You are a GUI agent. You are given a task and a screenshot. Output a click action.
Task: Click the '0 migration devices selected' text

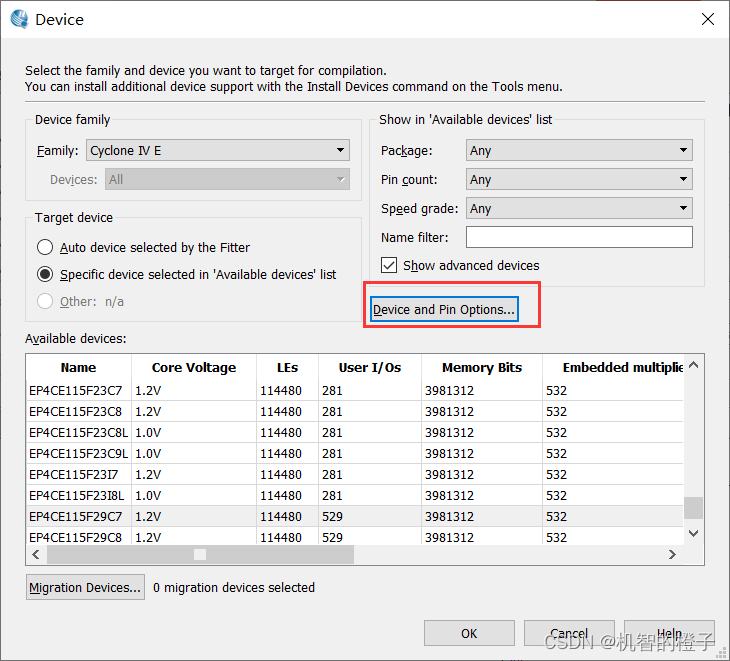click(234, 587)
